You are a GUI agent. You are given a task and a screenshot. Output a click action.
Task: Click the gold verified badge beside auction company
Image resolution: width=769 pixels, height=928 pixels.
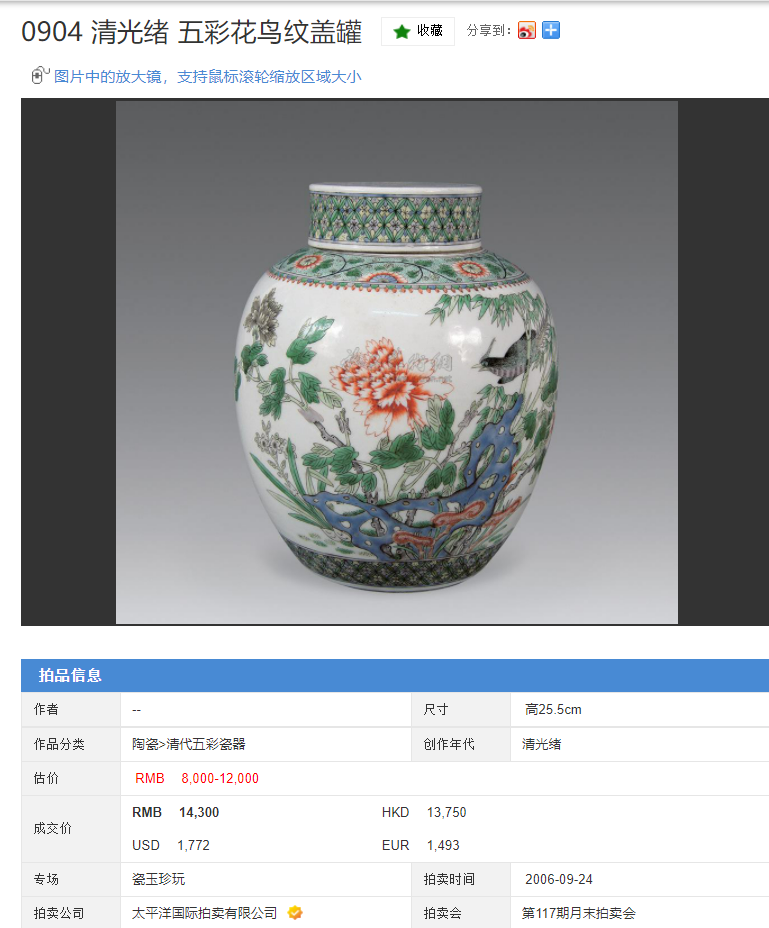click(x=294, y=913)
